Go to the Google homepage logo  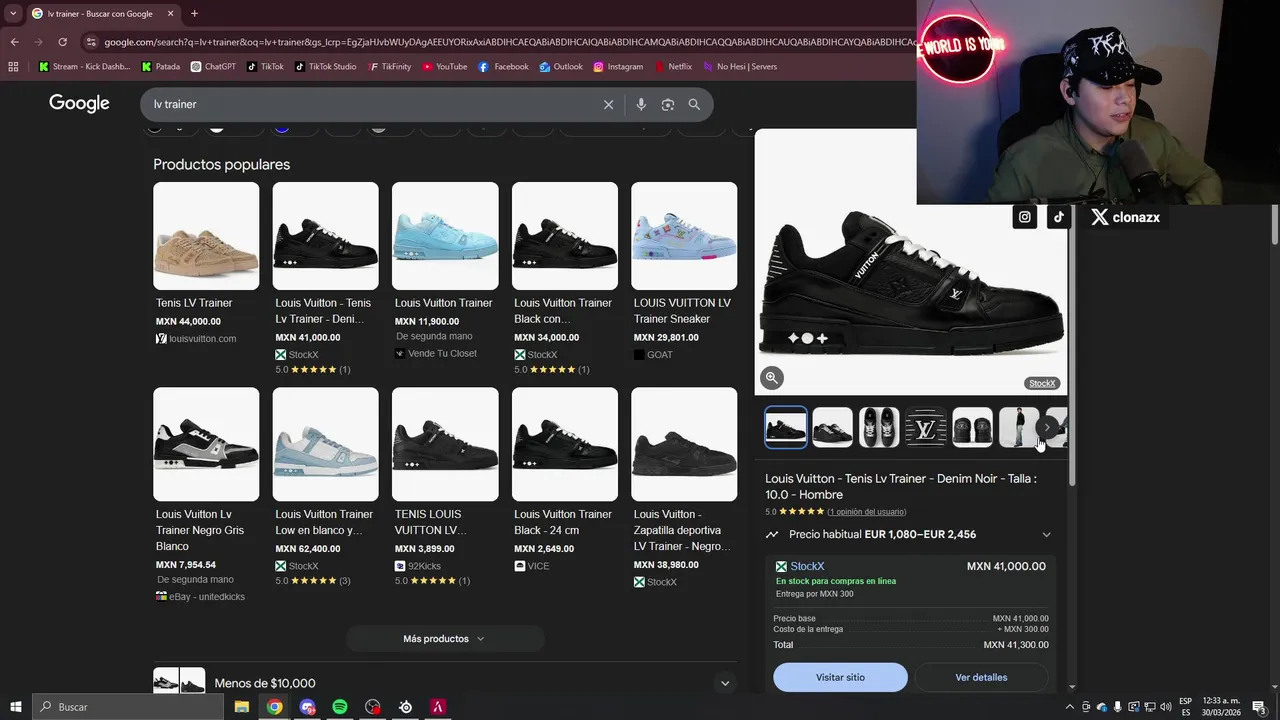[79, 104]
